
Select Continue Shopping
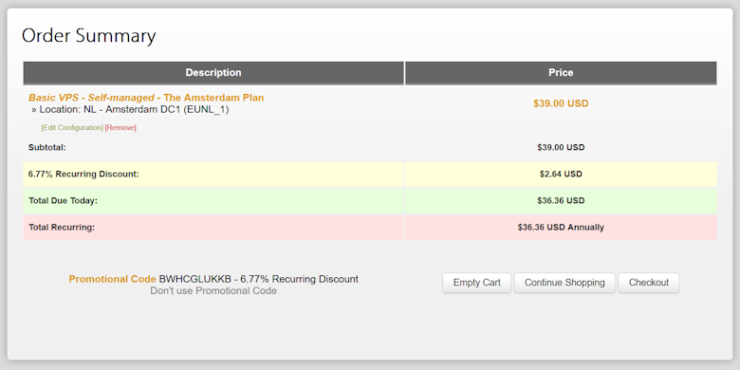(564, 283)
